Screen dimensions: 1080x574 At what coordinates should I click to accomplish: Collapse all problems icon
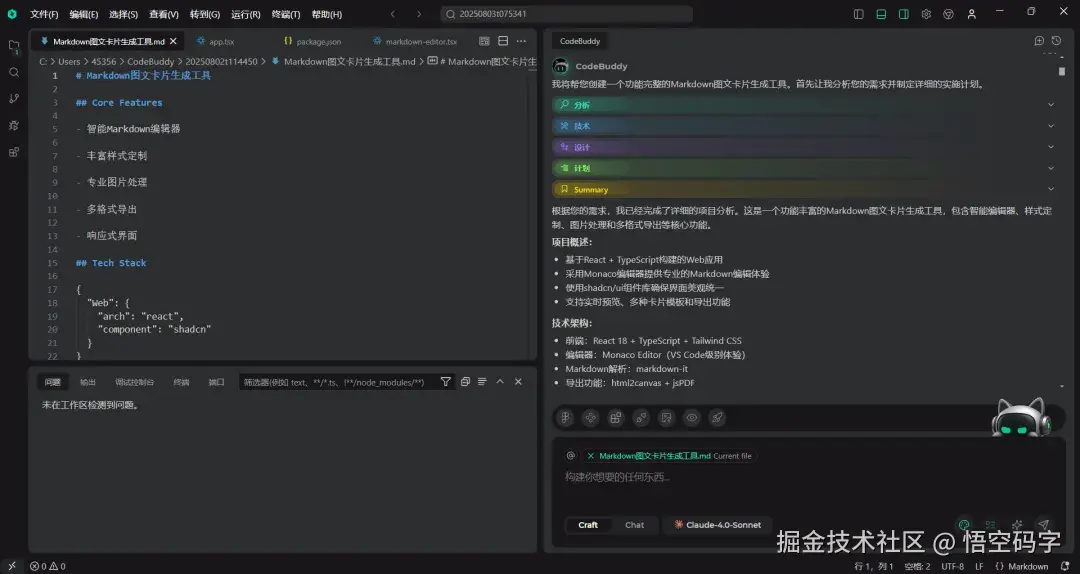pyautogui.click(x=465, y=382)
